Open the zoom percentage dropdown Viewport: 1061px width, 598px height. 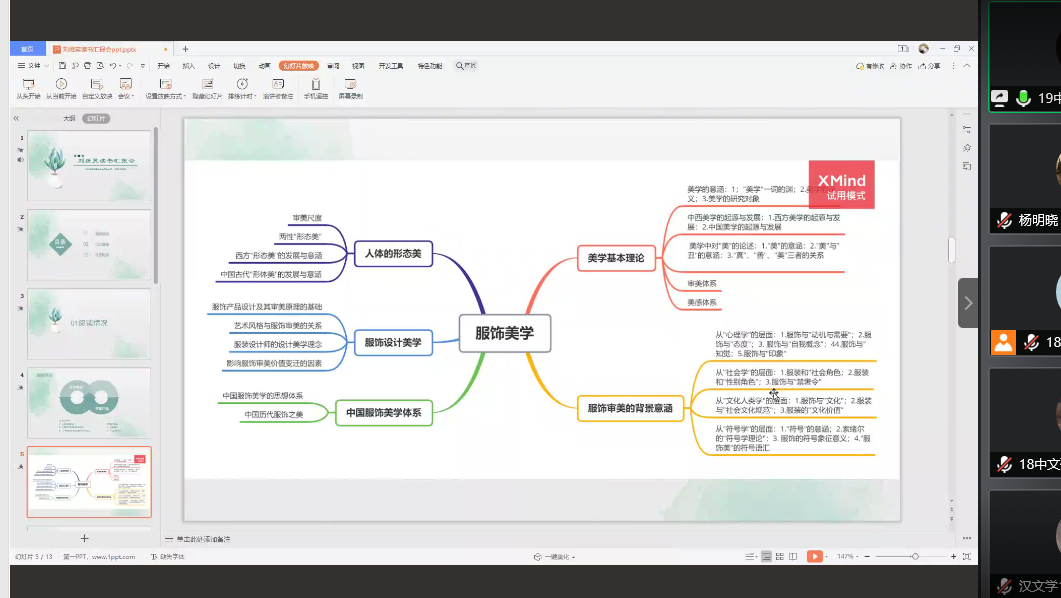(848, 557)
